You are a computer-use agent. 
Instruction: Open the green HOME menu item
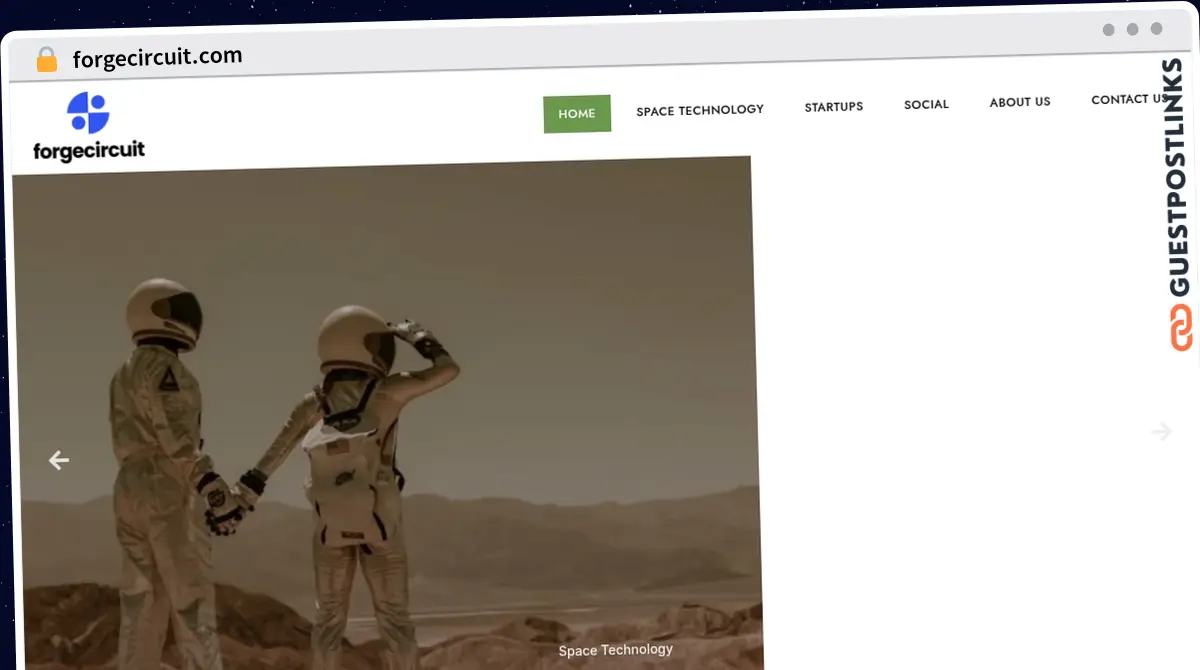tap(576, 114)
